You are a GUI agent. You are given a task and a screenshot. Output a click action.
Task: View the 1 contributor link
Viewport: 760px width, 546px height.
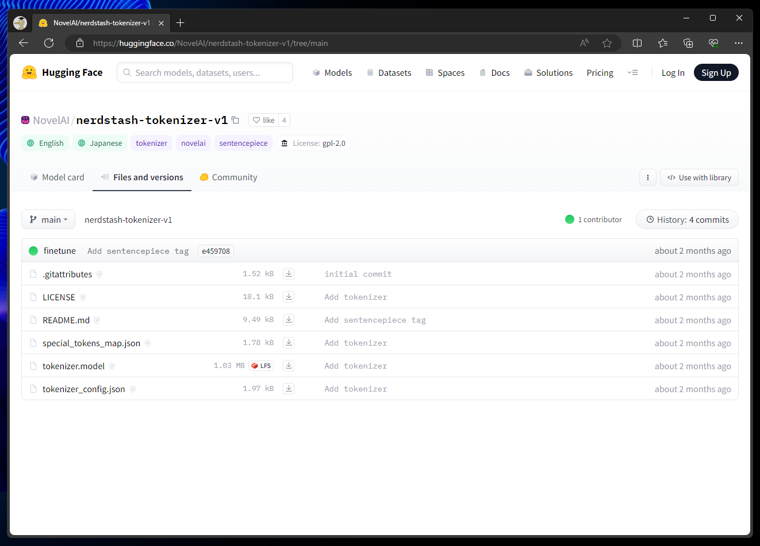594,220
